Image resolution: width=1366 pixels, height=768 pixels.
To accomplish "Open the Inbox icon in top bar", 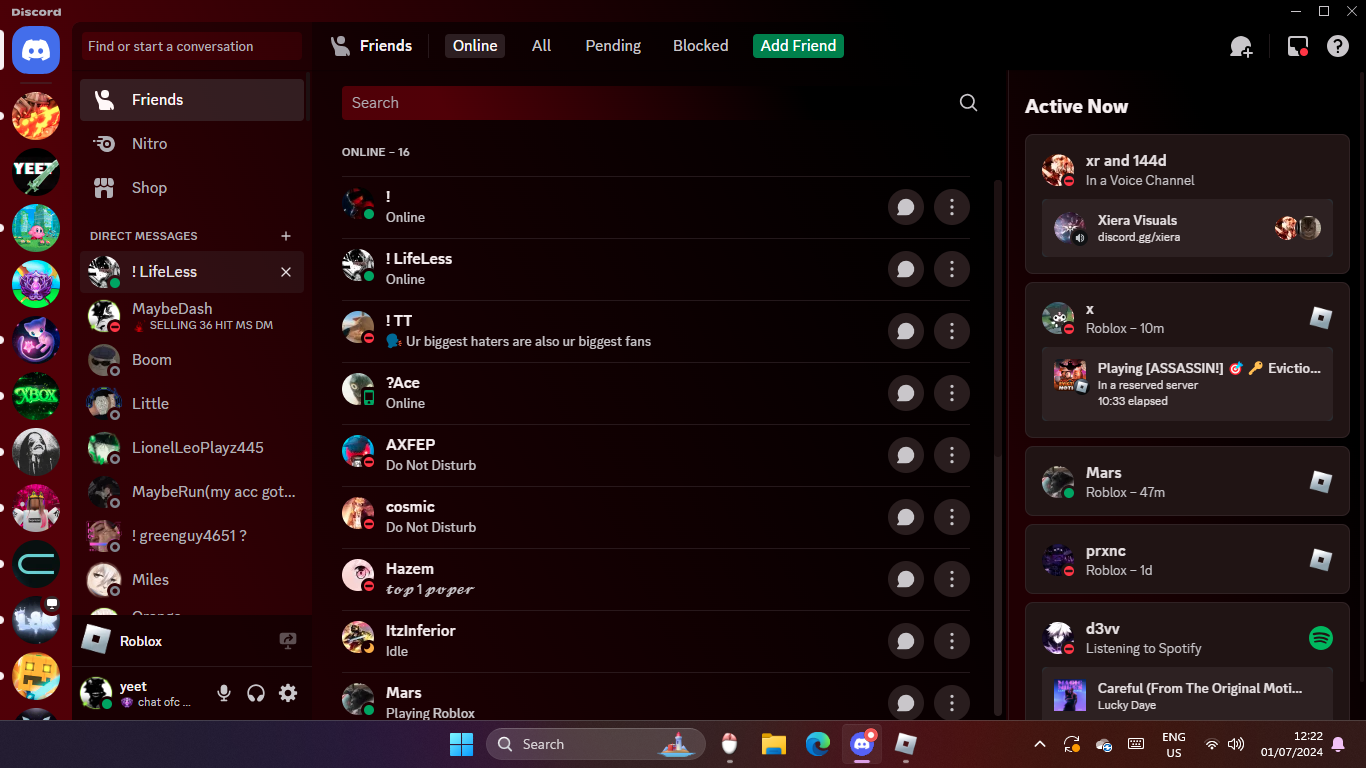I will pyautogui.click(x=1298, y=46).
